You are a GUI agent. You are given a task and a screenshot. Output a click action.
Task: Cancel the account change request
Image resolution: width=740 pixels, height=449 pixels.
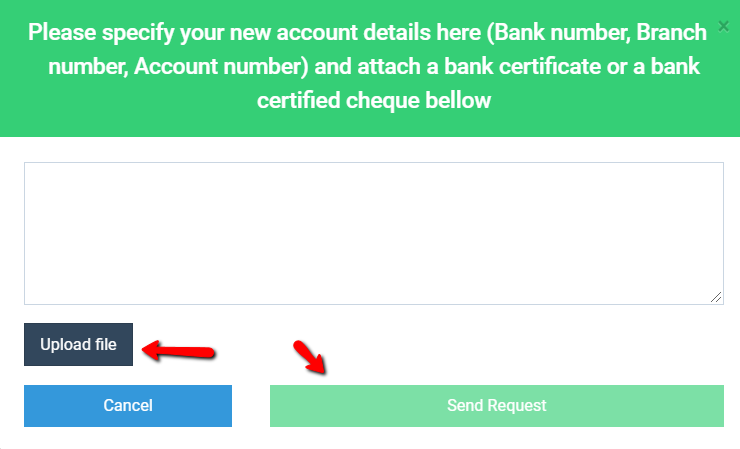tap(128, 406)
